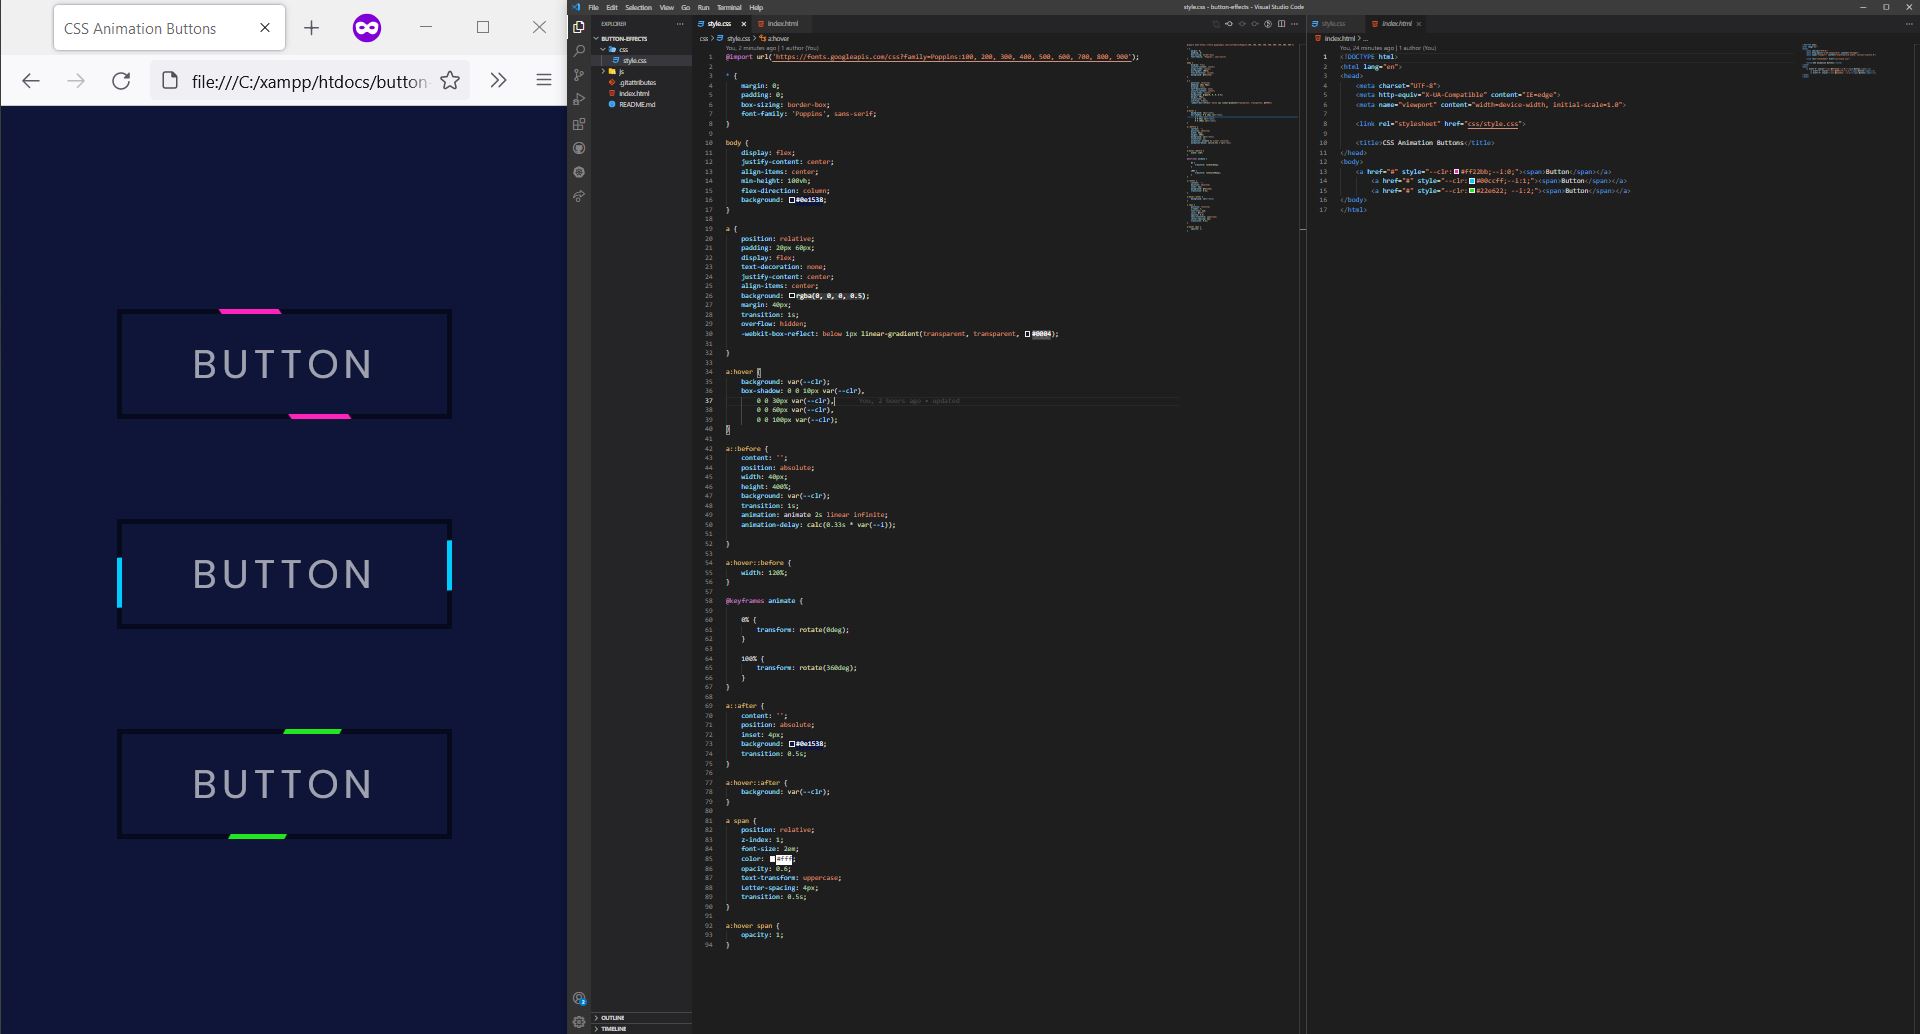
Task: Click the style.css minimap code overview
Action: click(x=1240, y=137)
